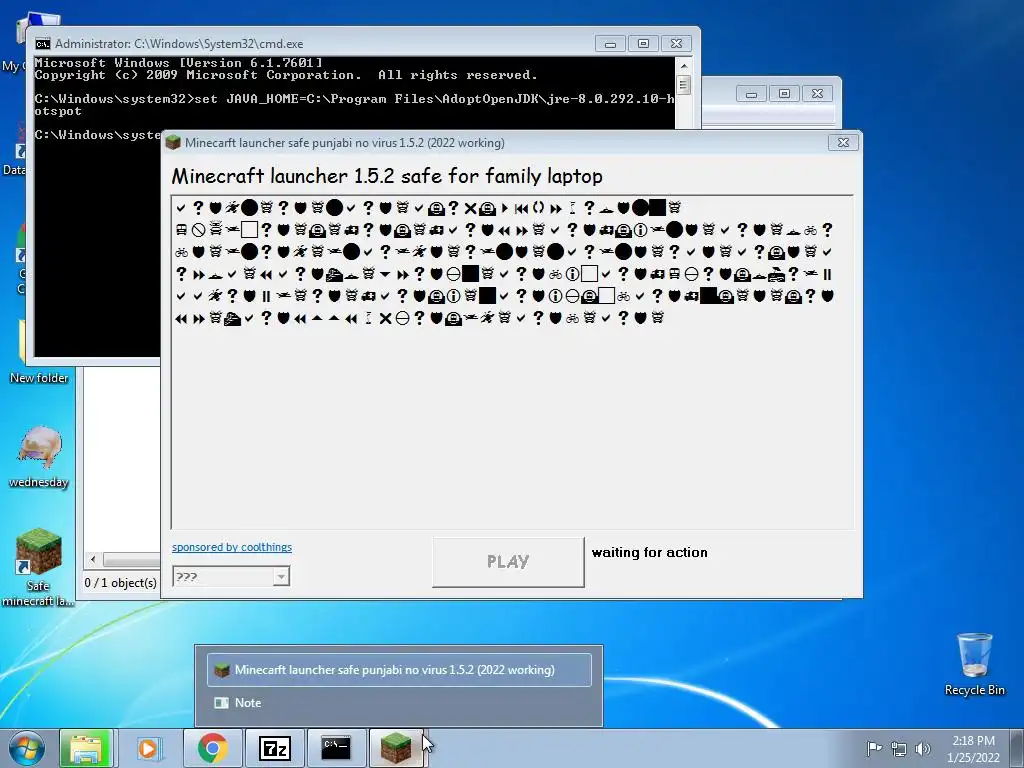1024x768 pixels.
Task: Click the Minecraft block icon in the launcher title bar
Action: click(x=173, y=142)
